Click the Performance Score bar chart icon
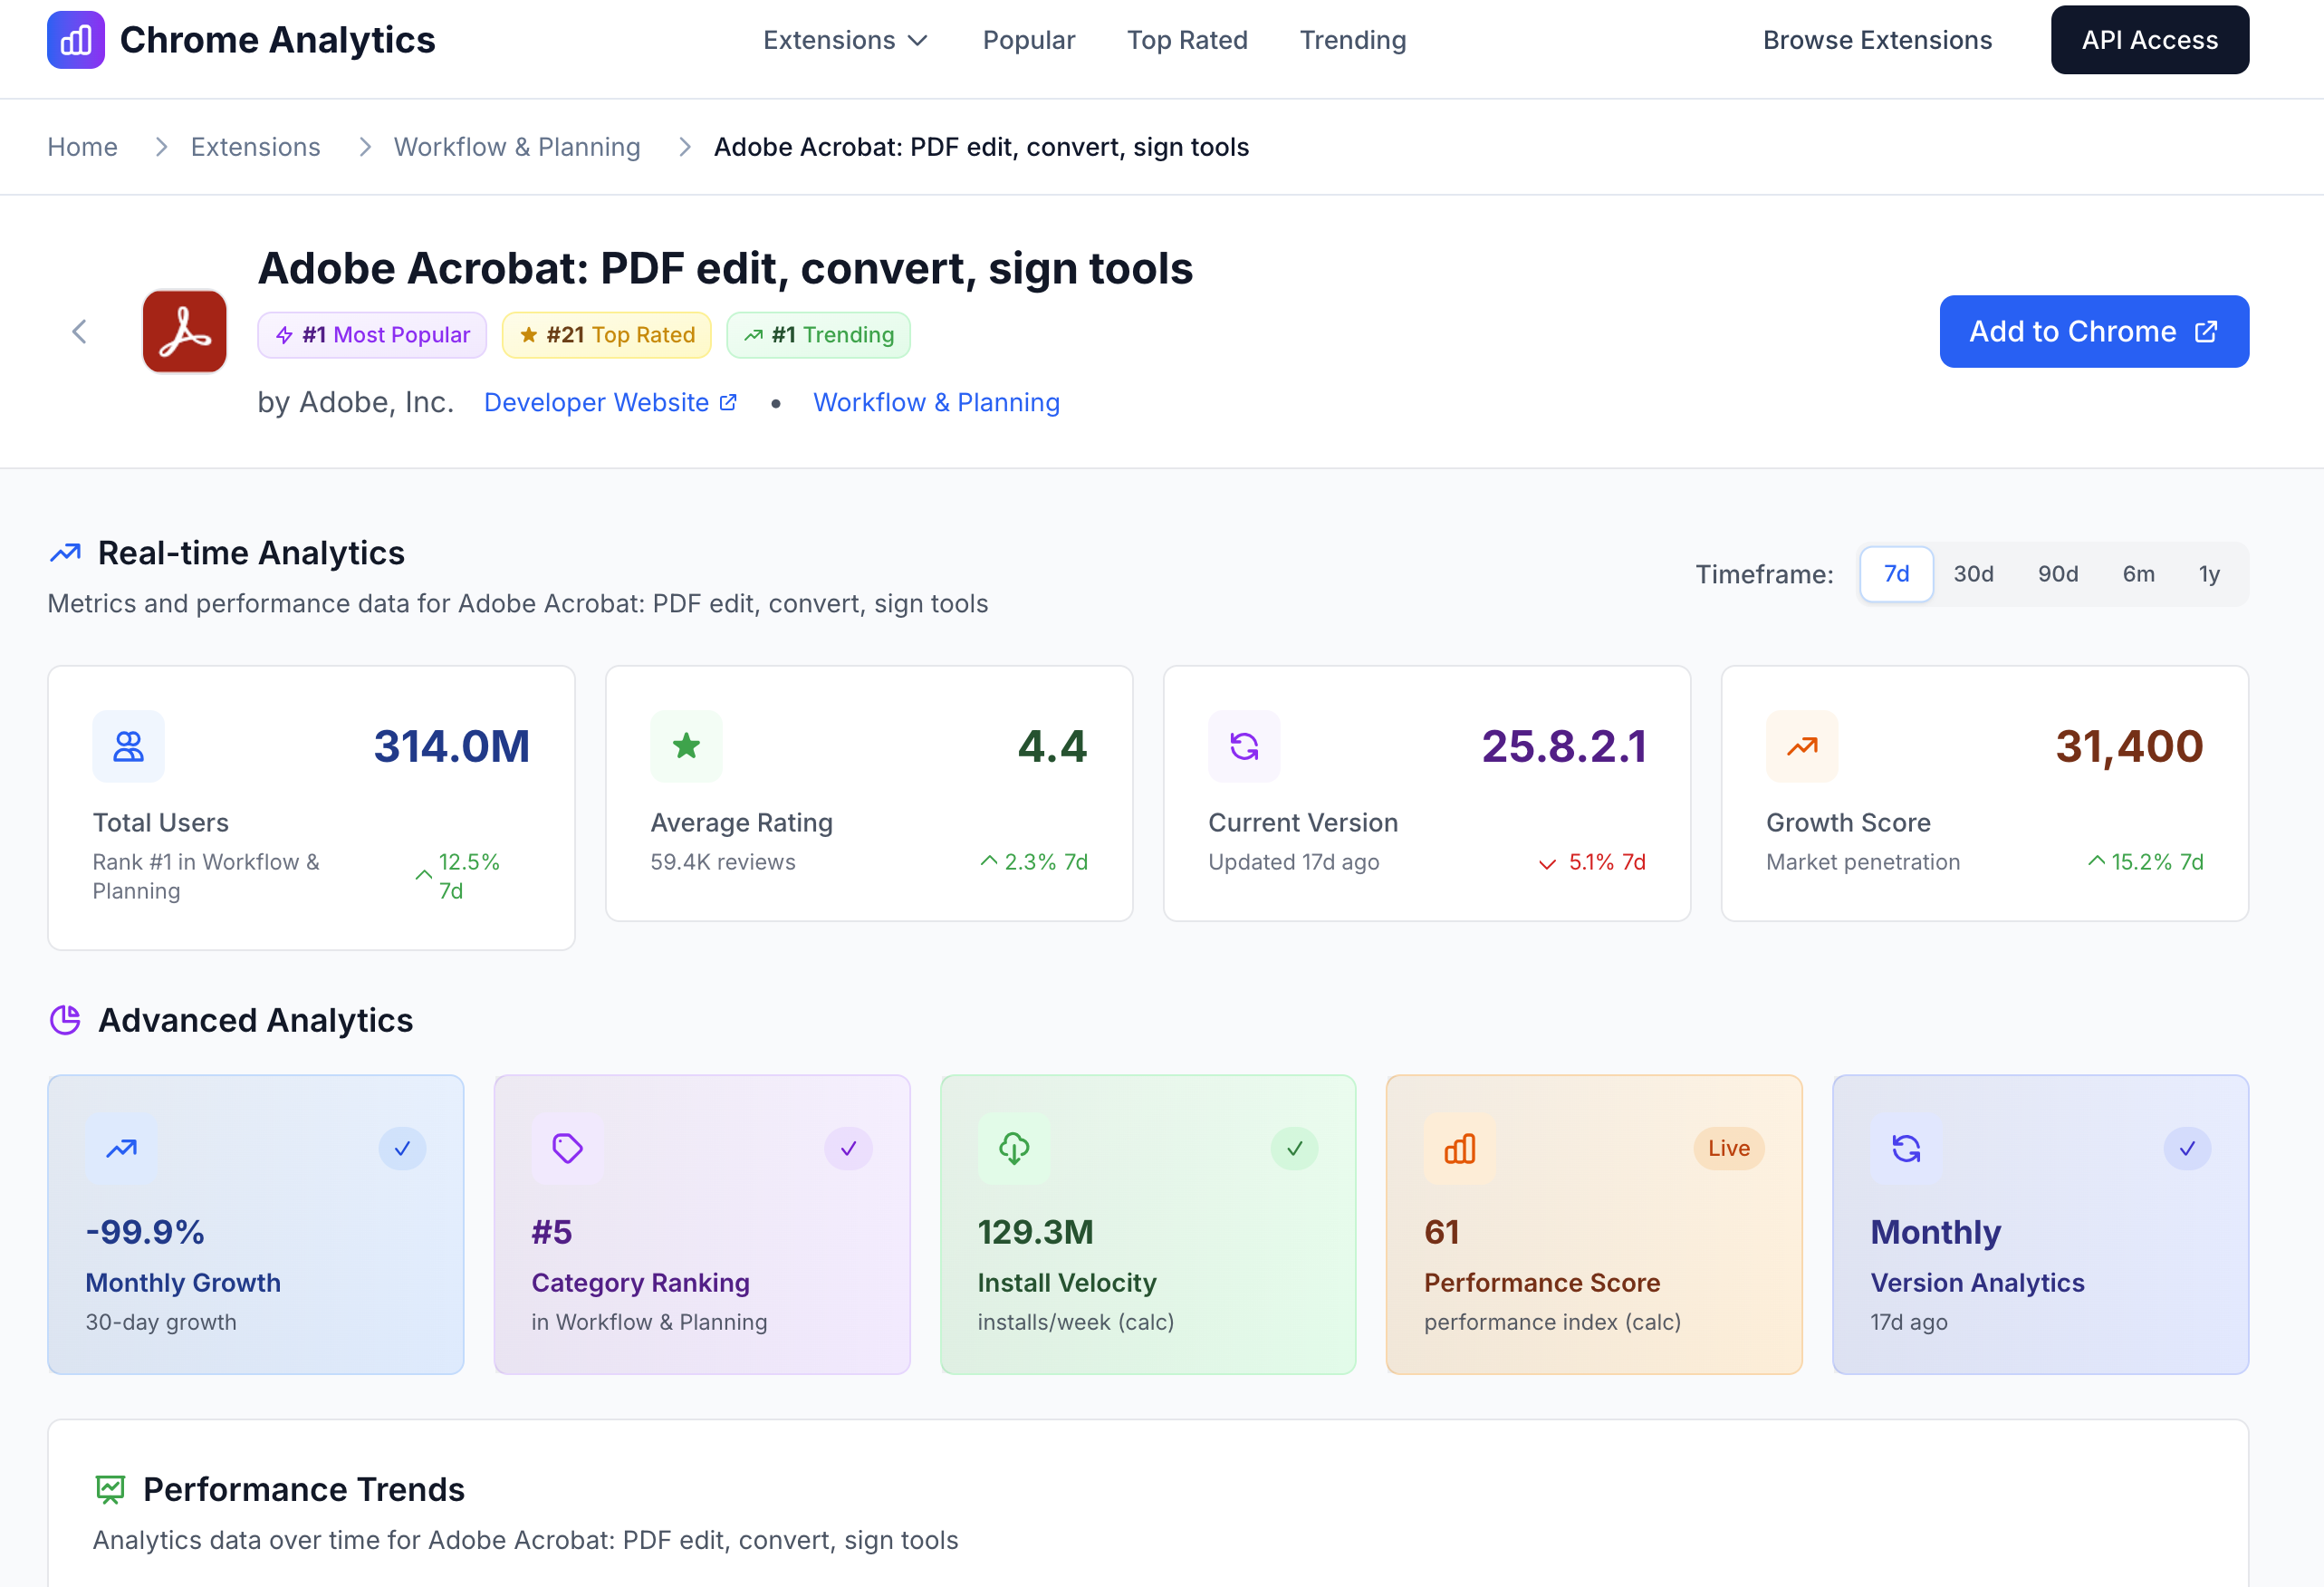This screenshot has height=1587, width=2324. click(1460, 1149)
